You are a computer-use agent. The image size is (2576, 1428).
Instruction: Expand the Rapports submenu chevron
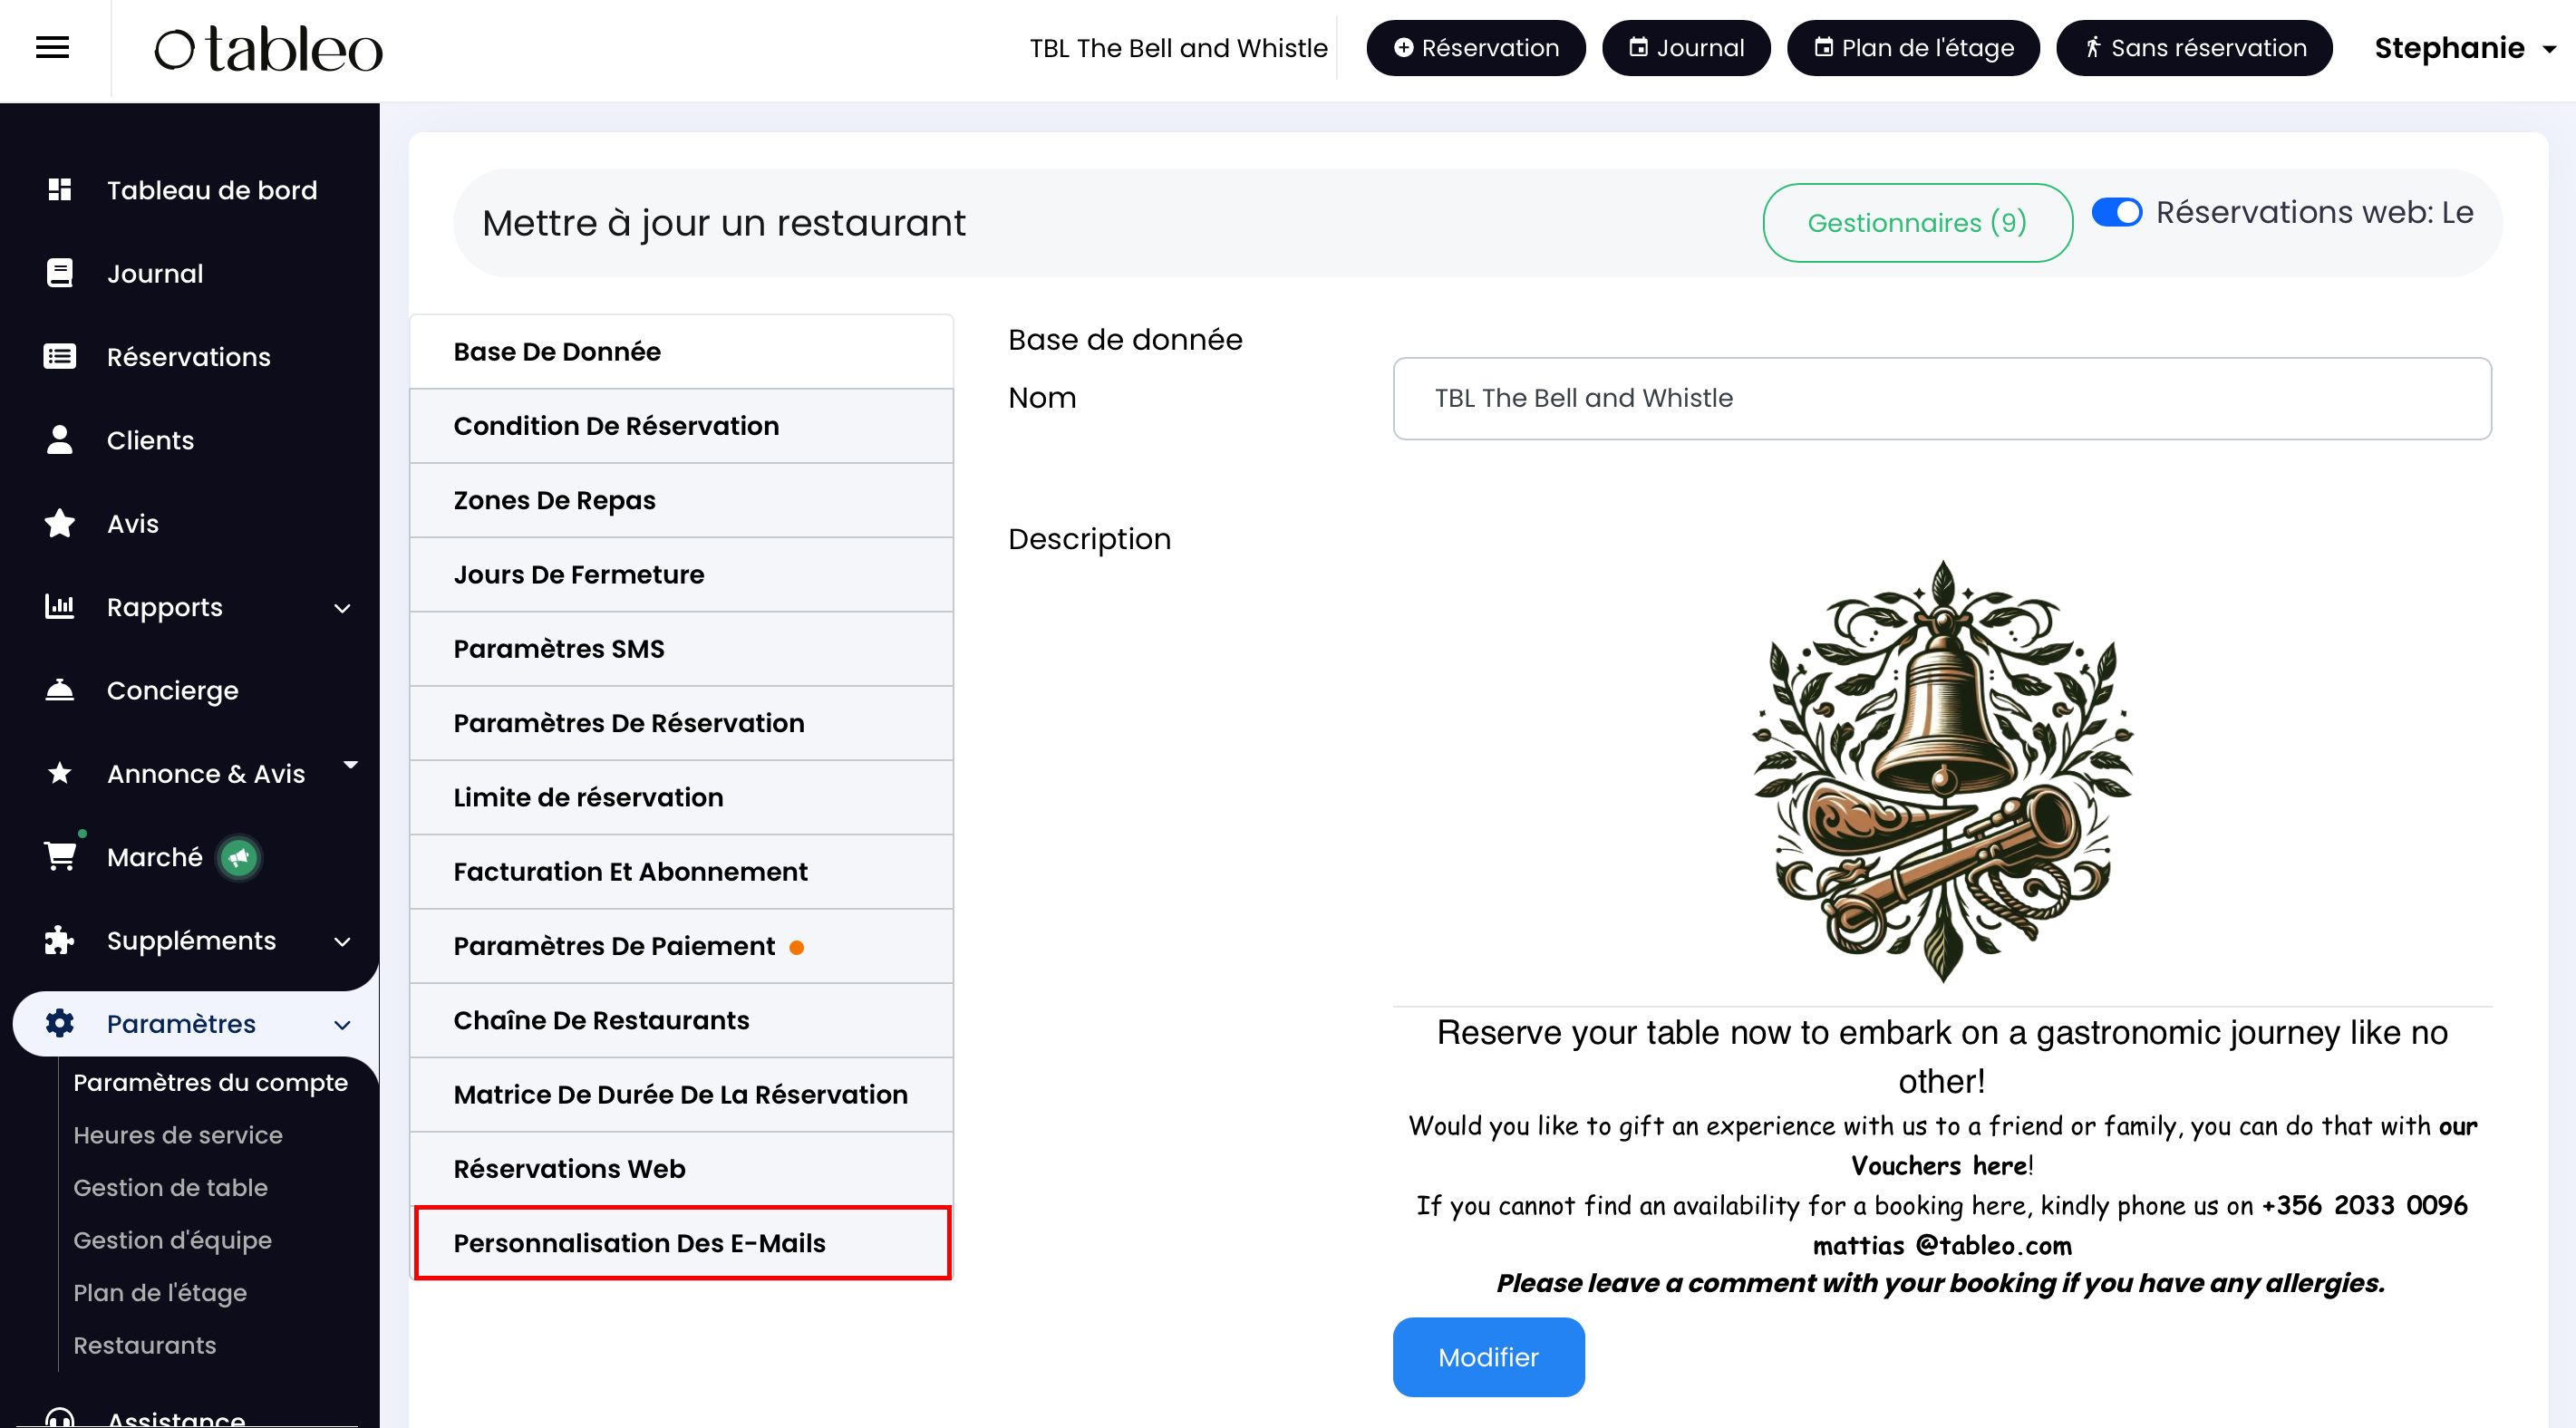342,608
